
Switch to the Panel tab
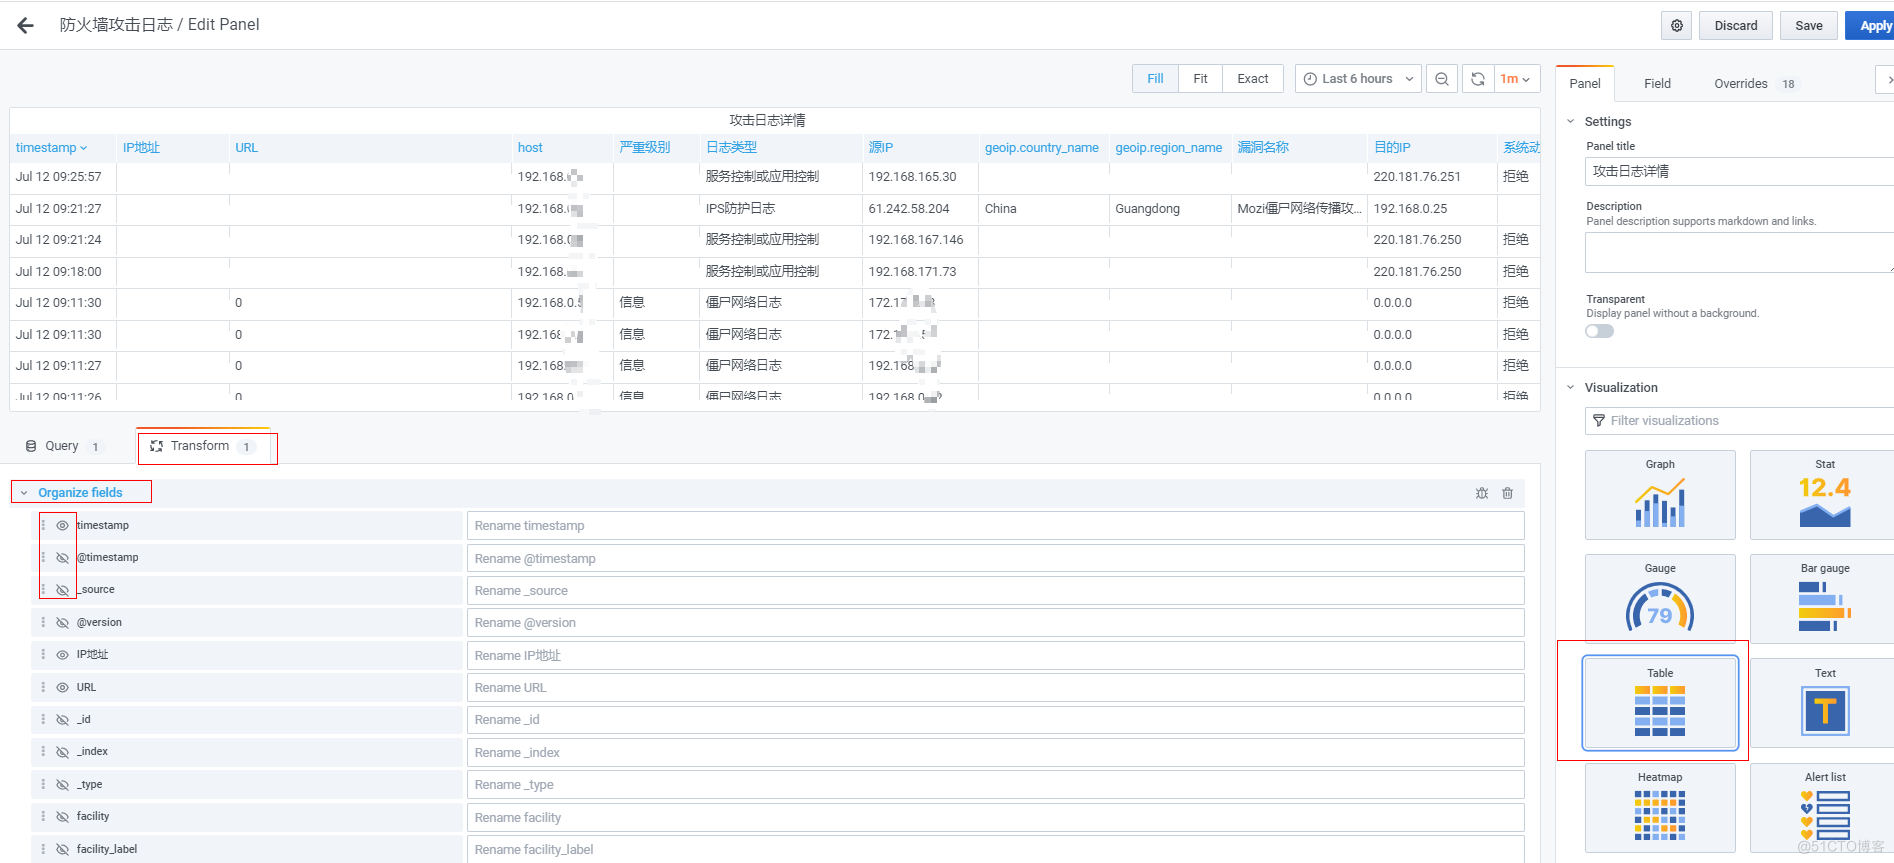point(1584,83)
